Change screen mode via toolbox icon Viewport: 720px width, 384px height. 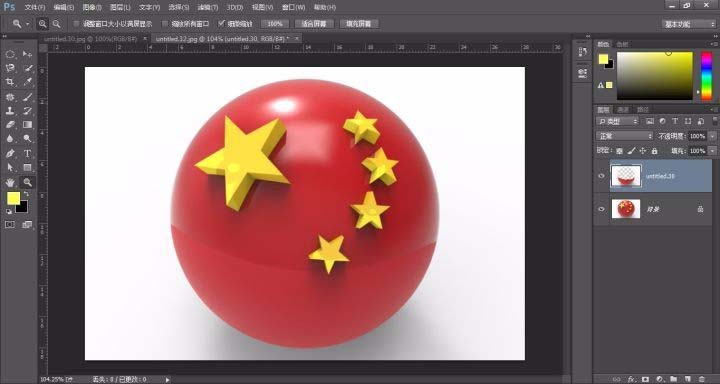pyautogui.click(x=28, y=225)
